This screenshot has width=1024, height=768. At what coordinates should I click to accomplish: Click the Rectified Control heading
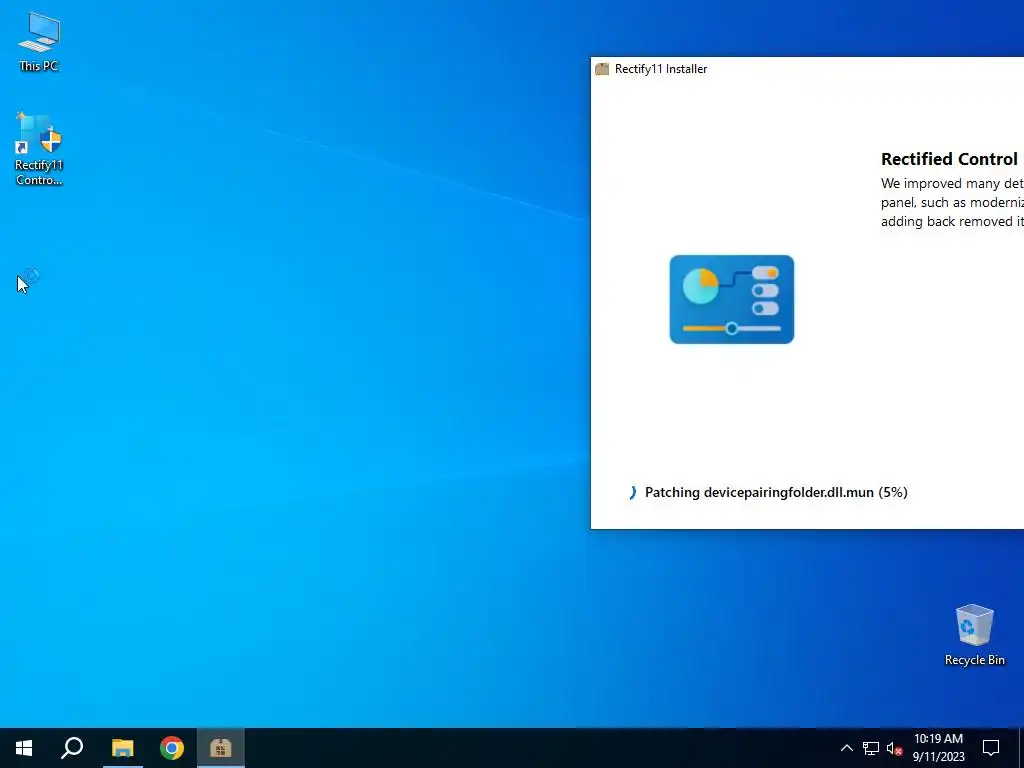(952, 159)
